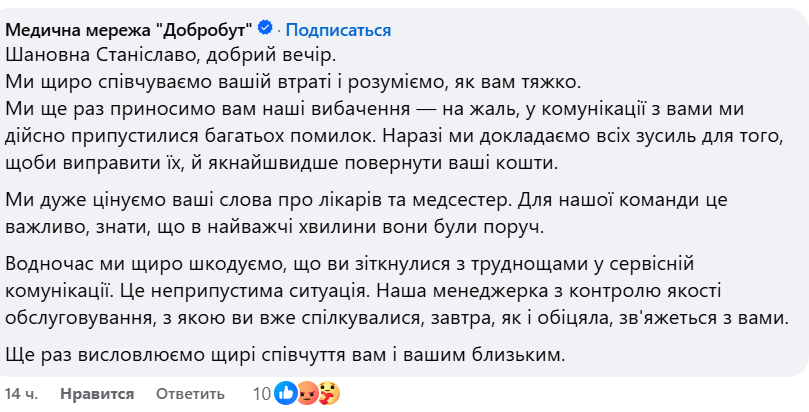The height and width of the screenshot is (412, 809).
Task: Click the angry face reaction icon
Action: (306, 393)
